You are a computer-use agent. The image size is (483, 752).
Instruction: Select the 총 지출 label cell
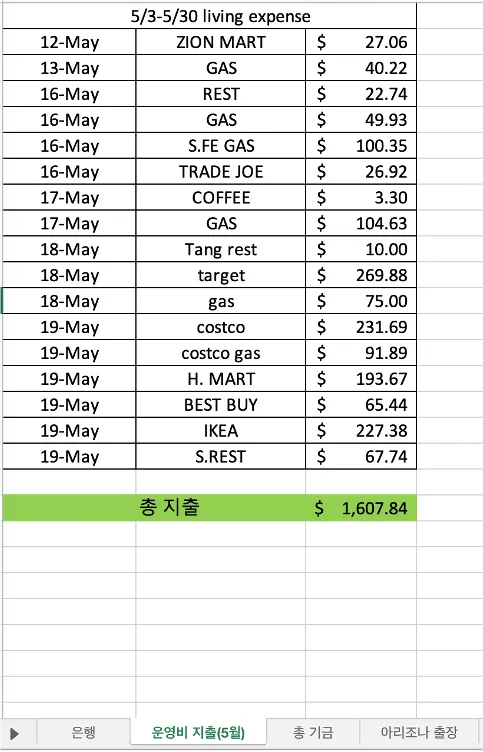coord(169,507)
